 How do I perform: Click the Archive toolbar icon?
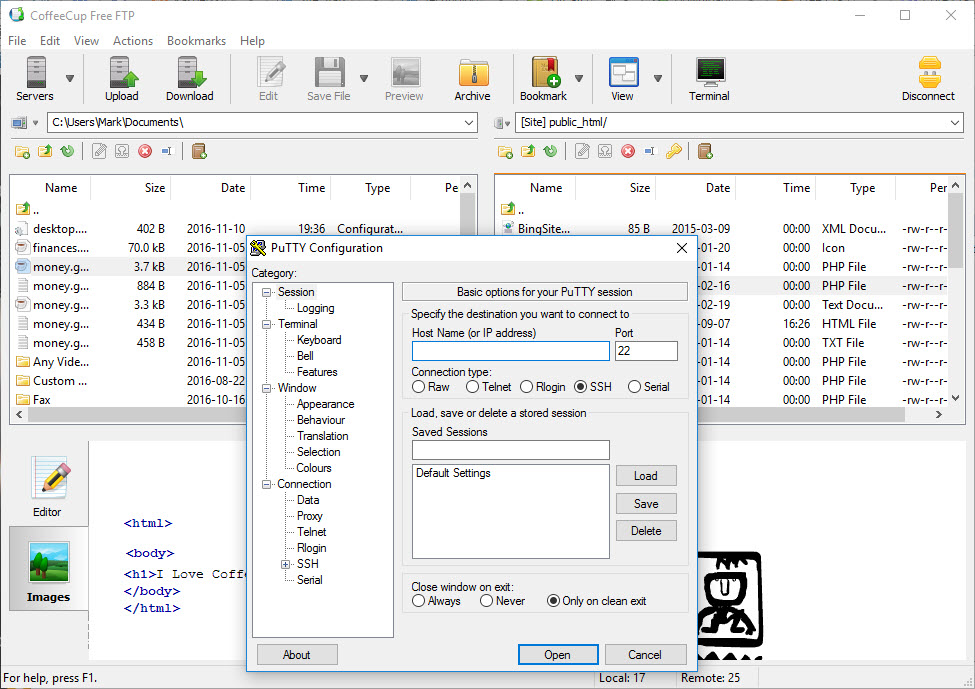[x=473, y=78]
